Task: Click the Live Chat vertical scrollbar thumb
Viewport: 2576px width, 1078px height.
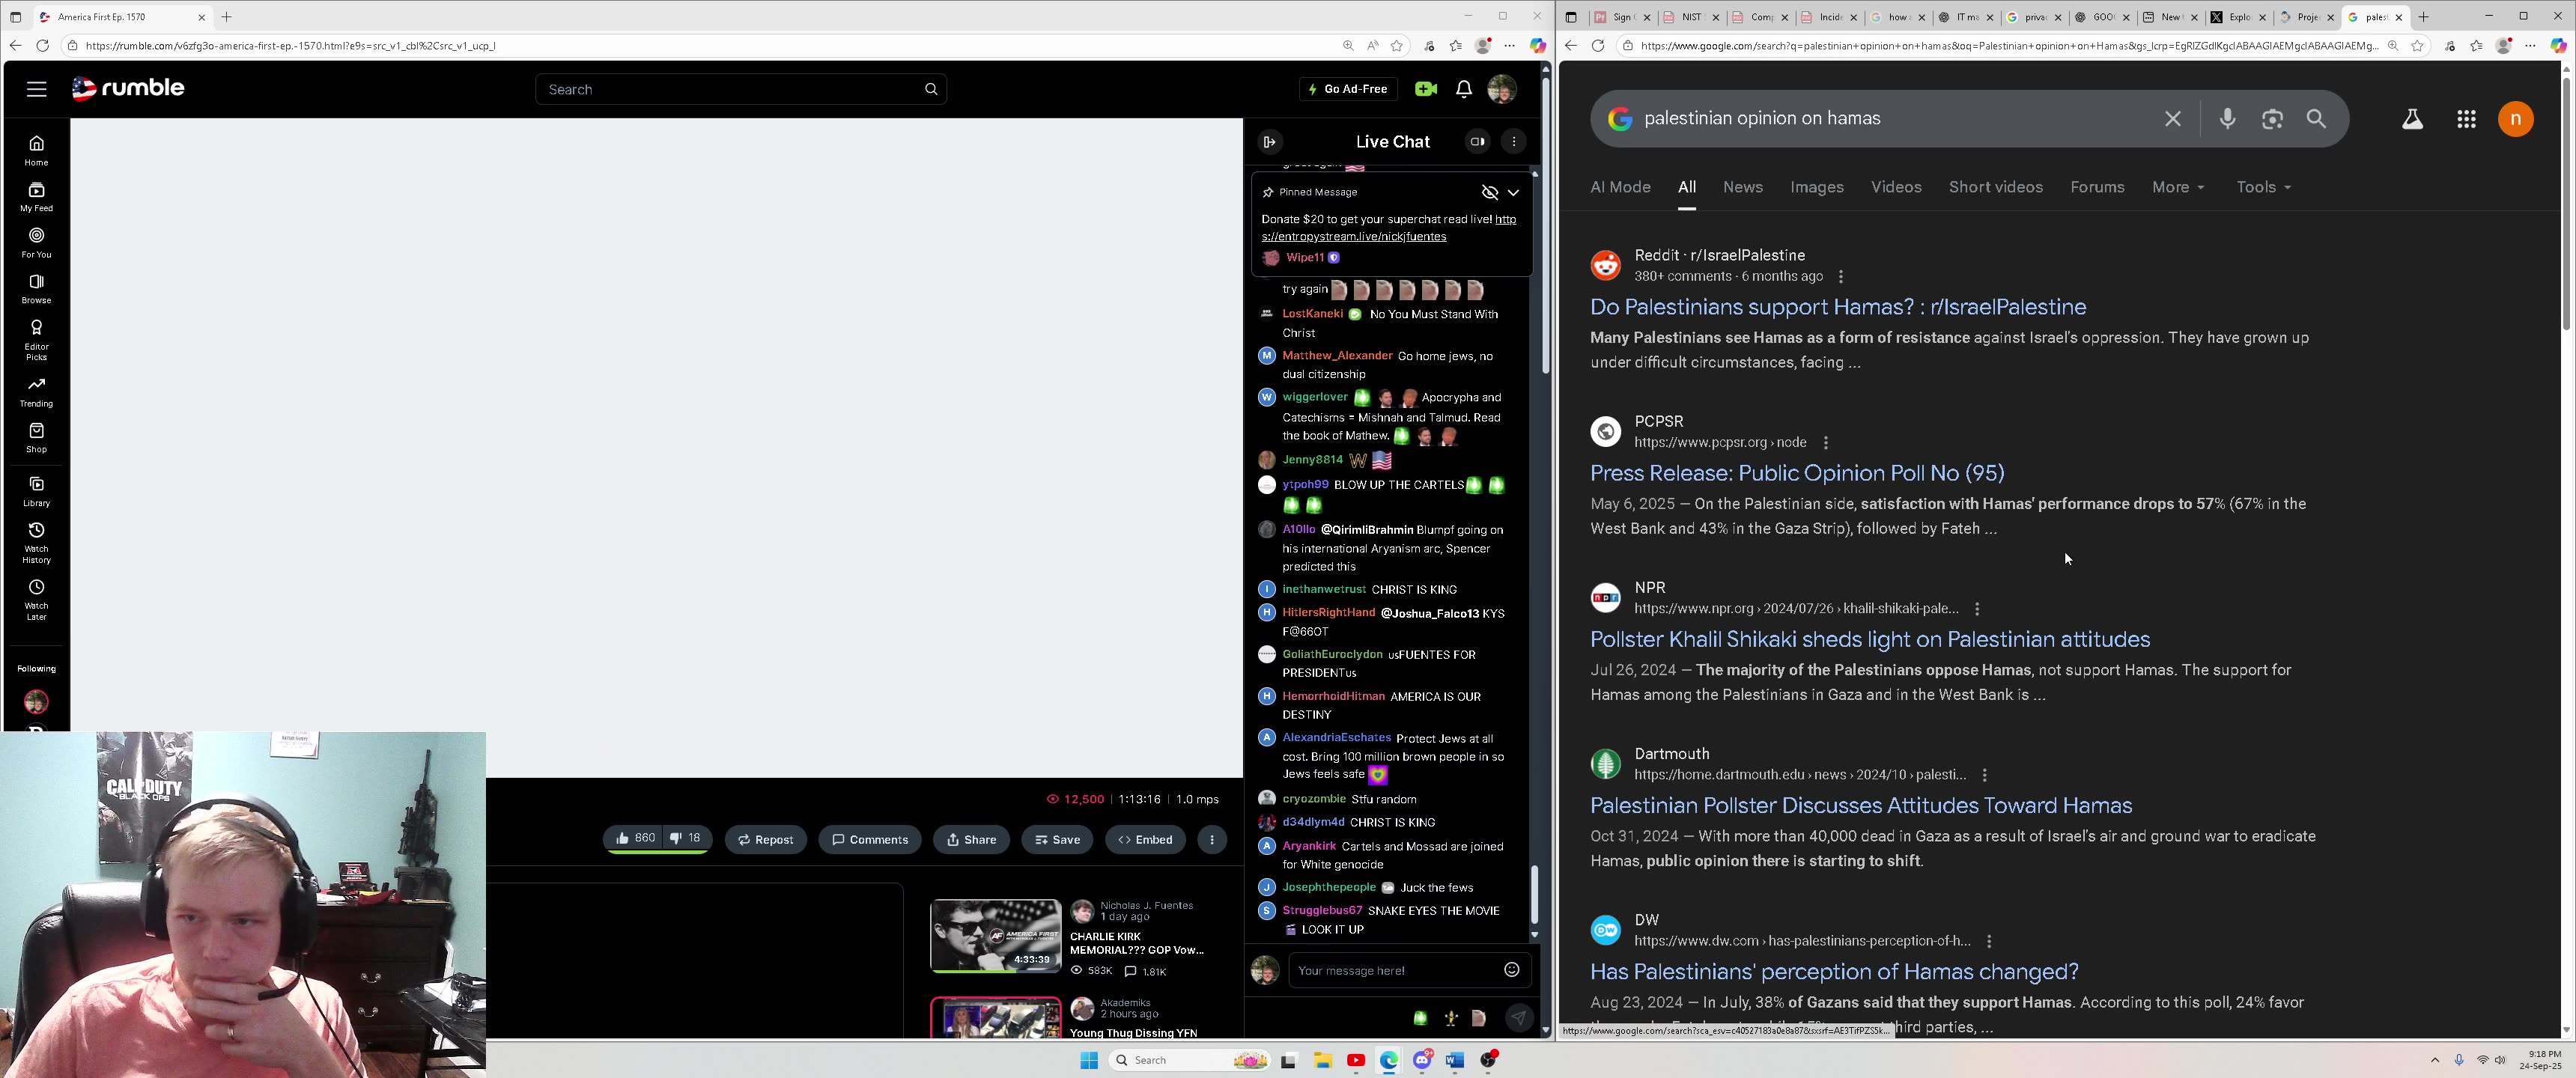Action: [1534, 894]
